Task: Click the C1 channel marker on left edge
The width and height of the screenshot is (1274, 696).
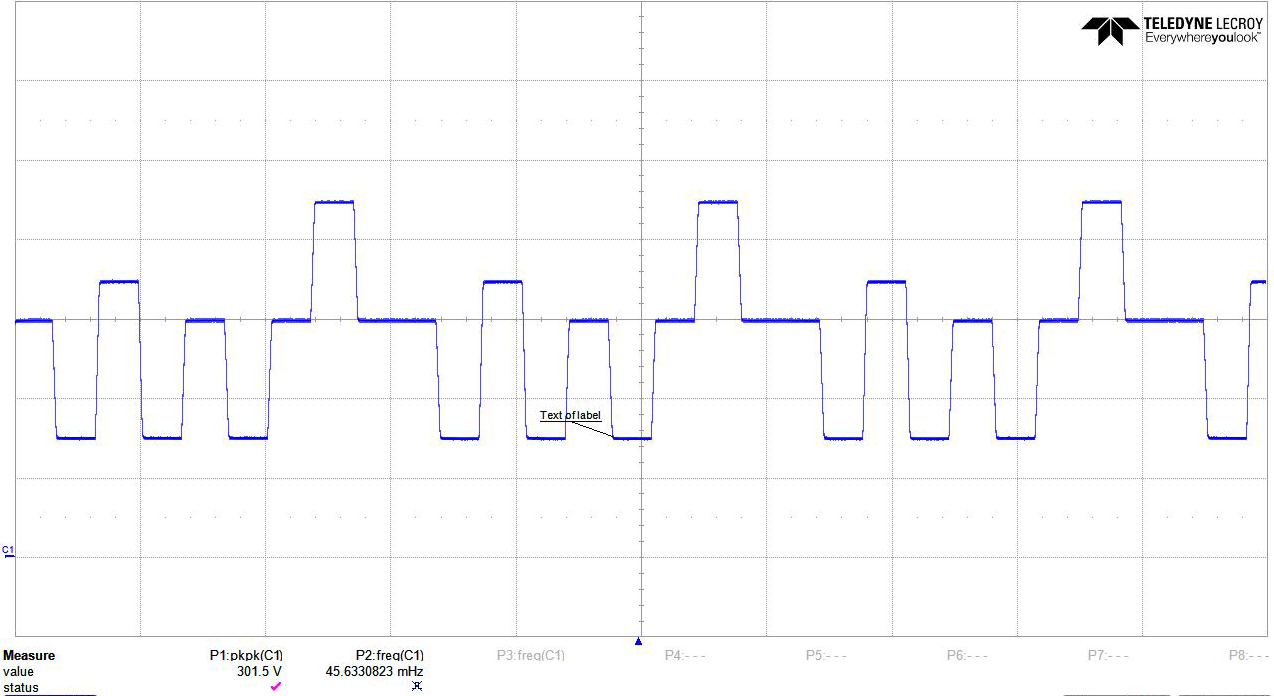Action: pos(9,552)
